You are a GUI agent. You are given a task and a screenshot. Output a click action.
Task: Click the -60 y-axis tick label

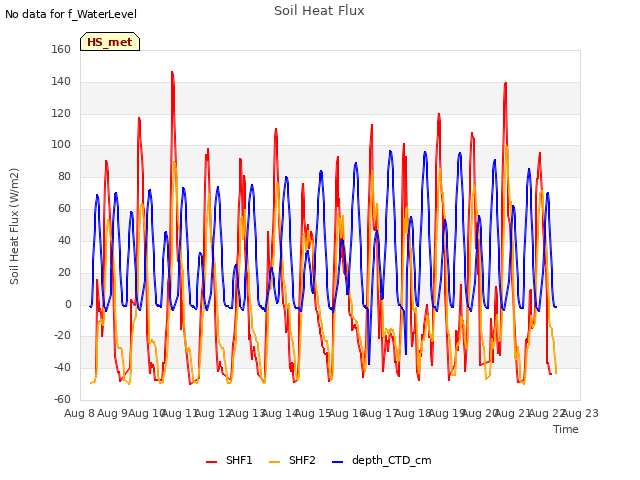pyautogui.click(x=62, y=399)
